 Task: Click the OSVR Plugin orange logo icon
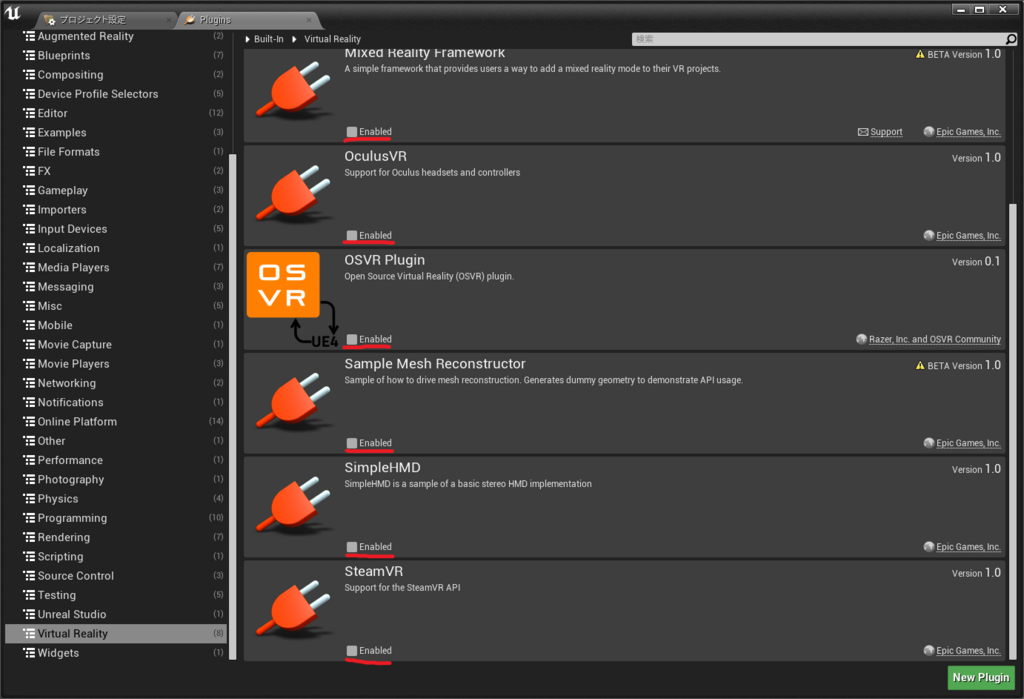[x=283, y=285]
